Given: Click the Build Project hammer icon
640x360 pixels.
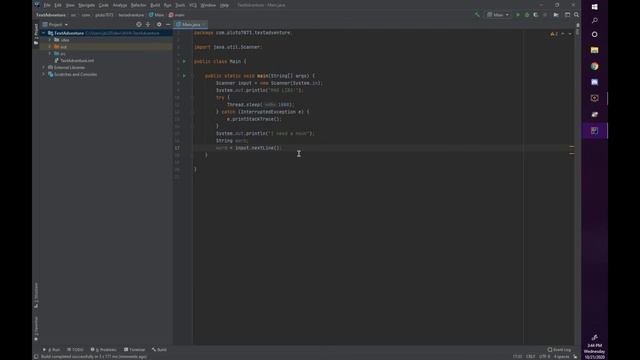Looking at the screenshot, I should pyautogui.click(x=477, y=15).
